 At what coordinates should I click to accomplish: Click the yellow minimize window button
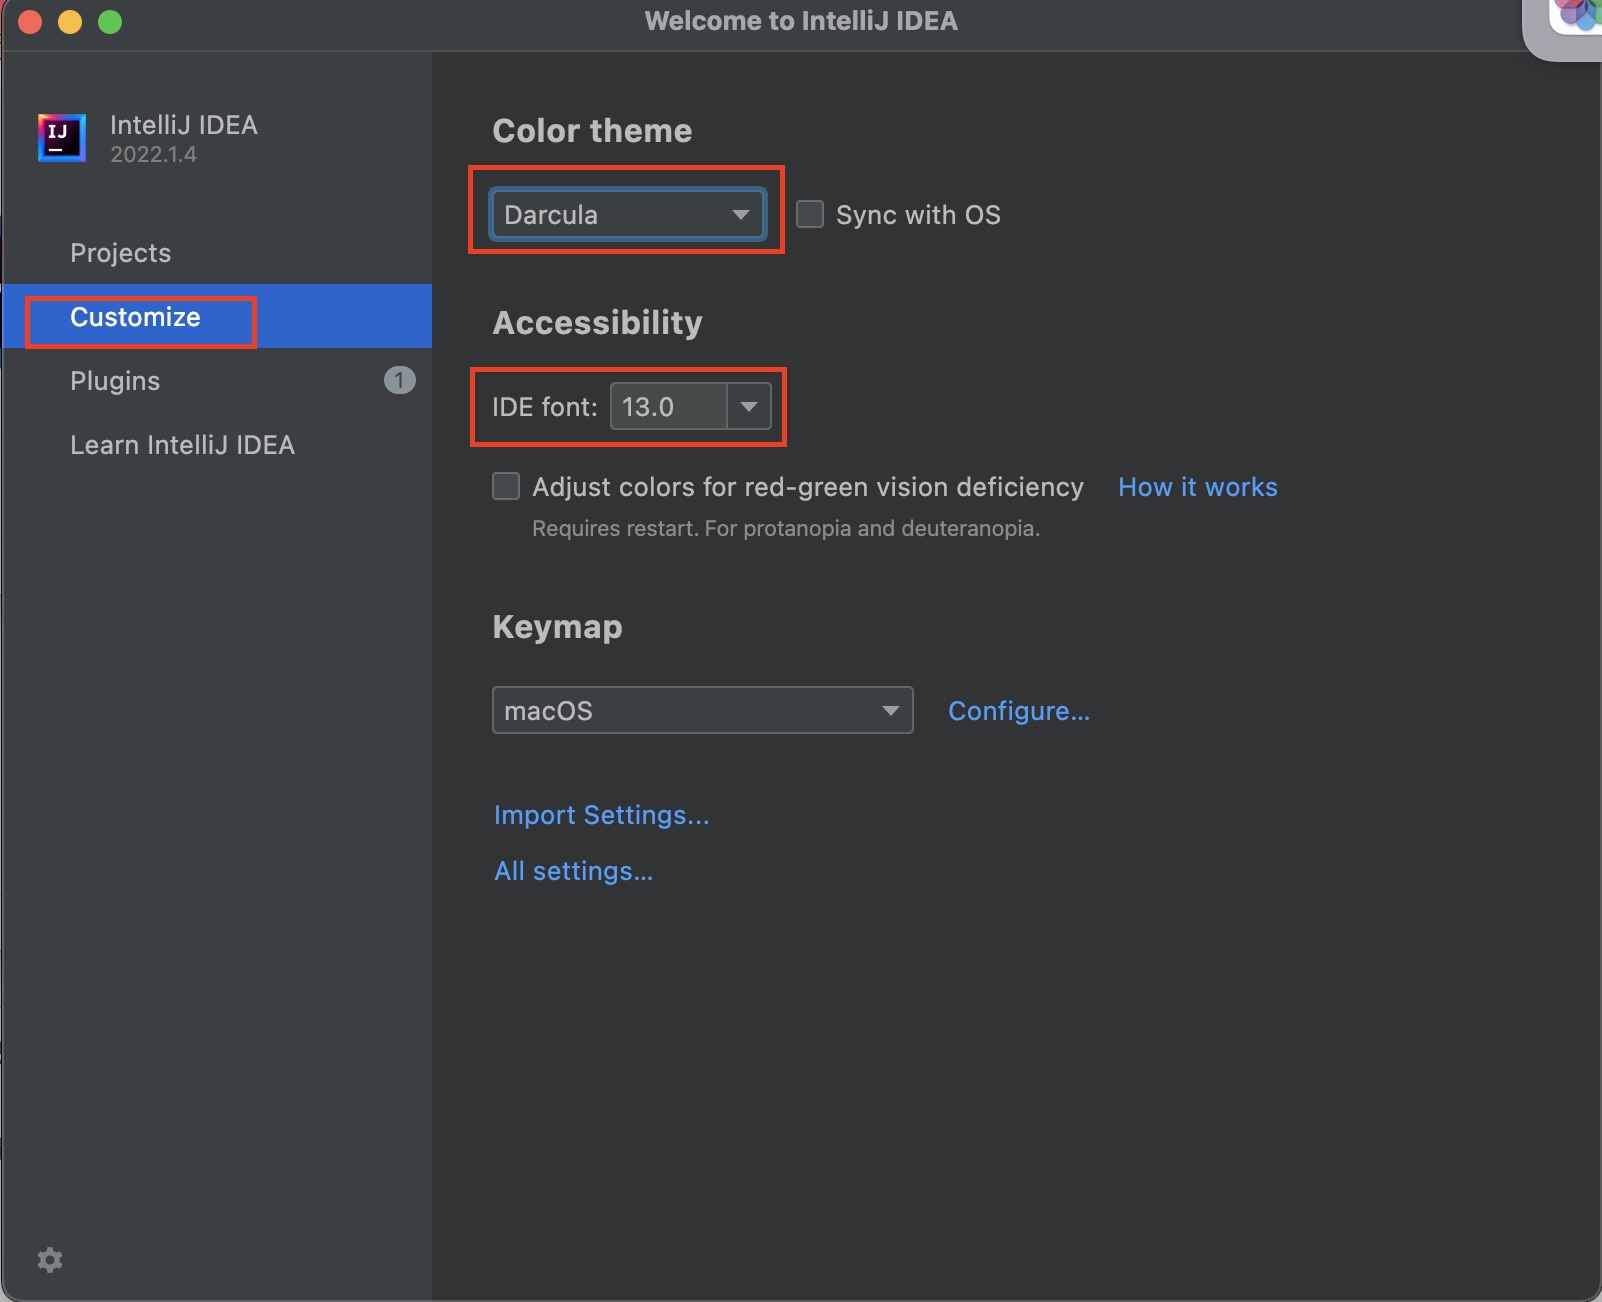pyautogui.click(x=70, y=22)
